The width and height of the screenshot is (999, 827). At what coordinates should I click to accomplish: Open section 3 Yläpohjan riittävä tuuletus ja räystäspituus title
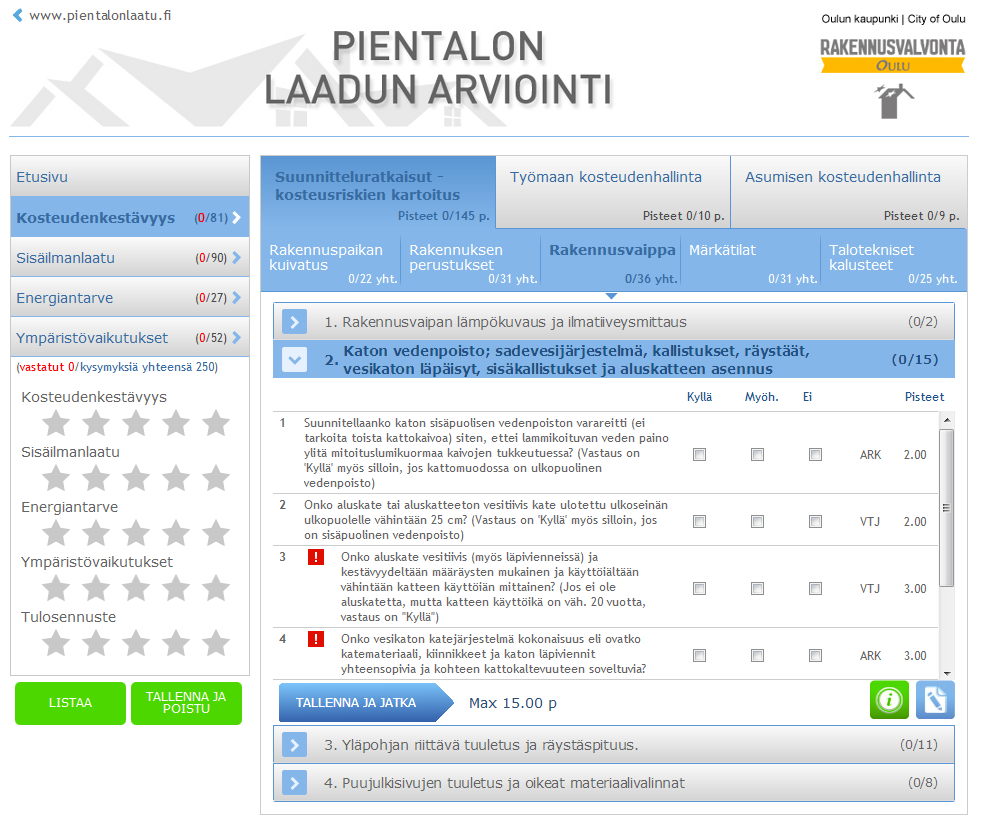click(x=481, y=745)
